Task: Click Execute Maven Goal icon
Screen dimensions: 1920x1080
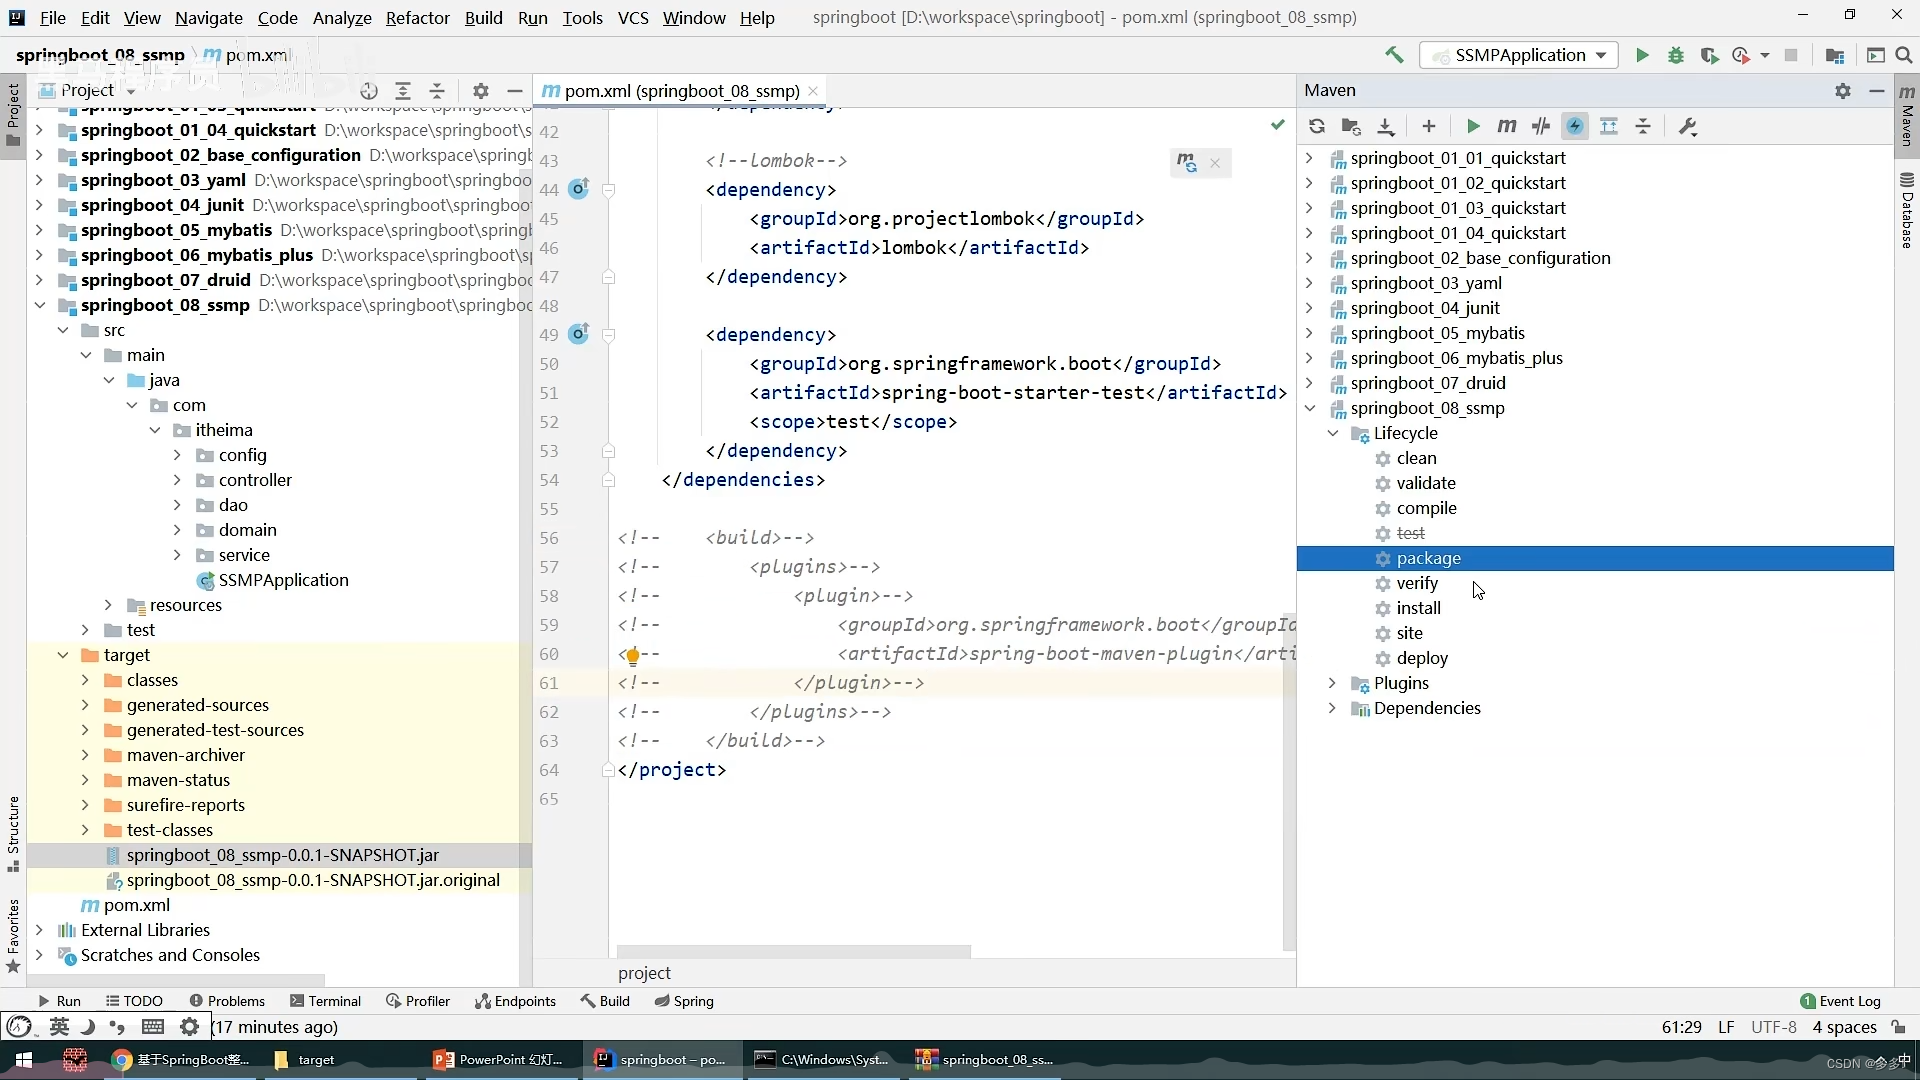Action: pos(1507,126)
